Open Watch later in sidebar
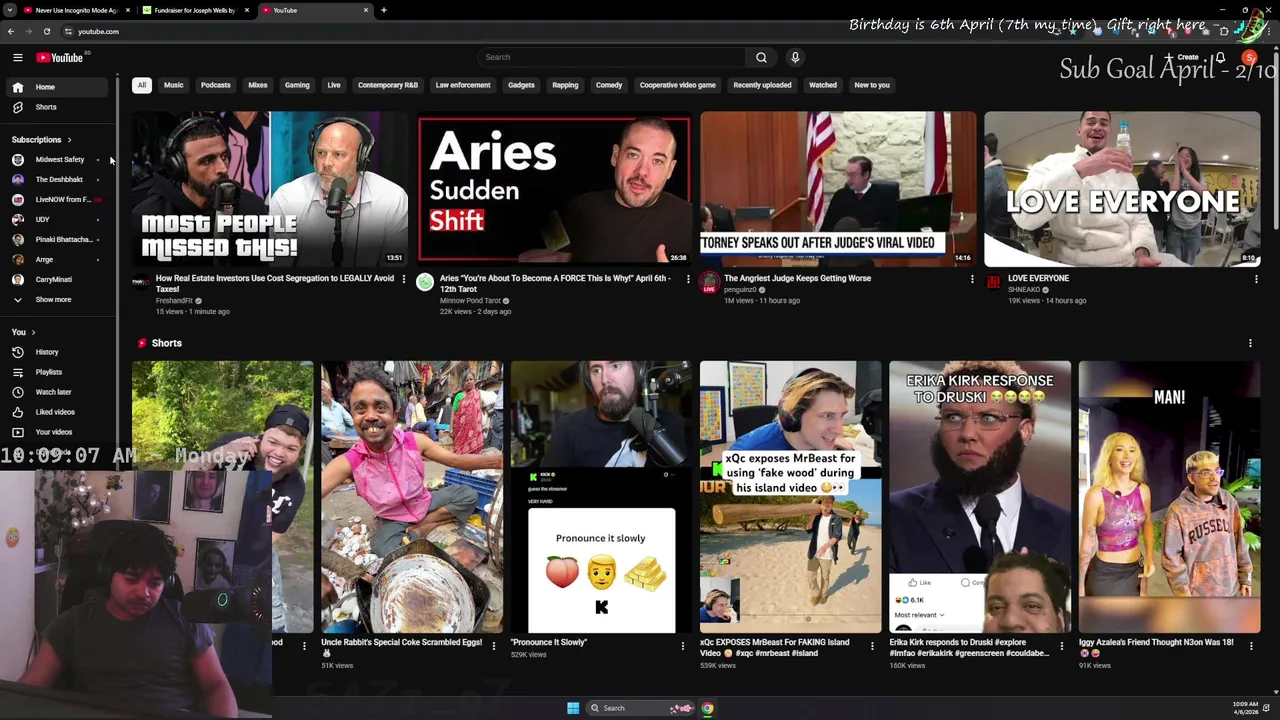Viewport: 1280px width, 720px height. tap(55, 392)
